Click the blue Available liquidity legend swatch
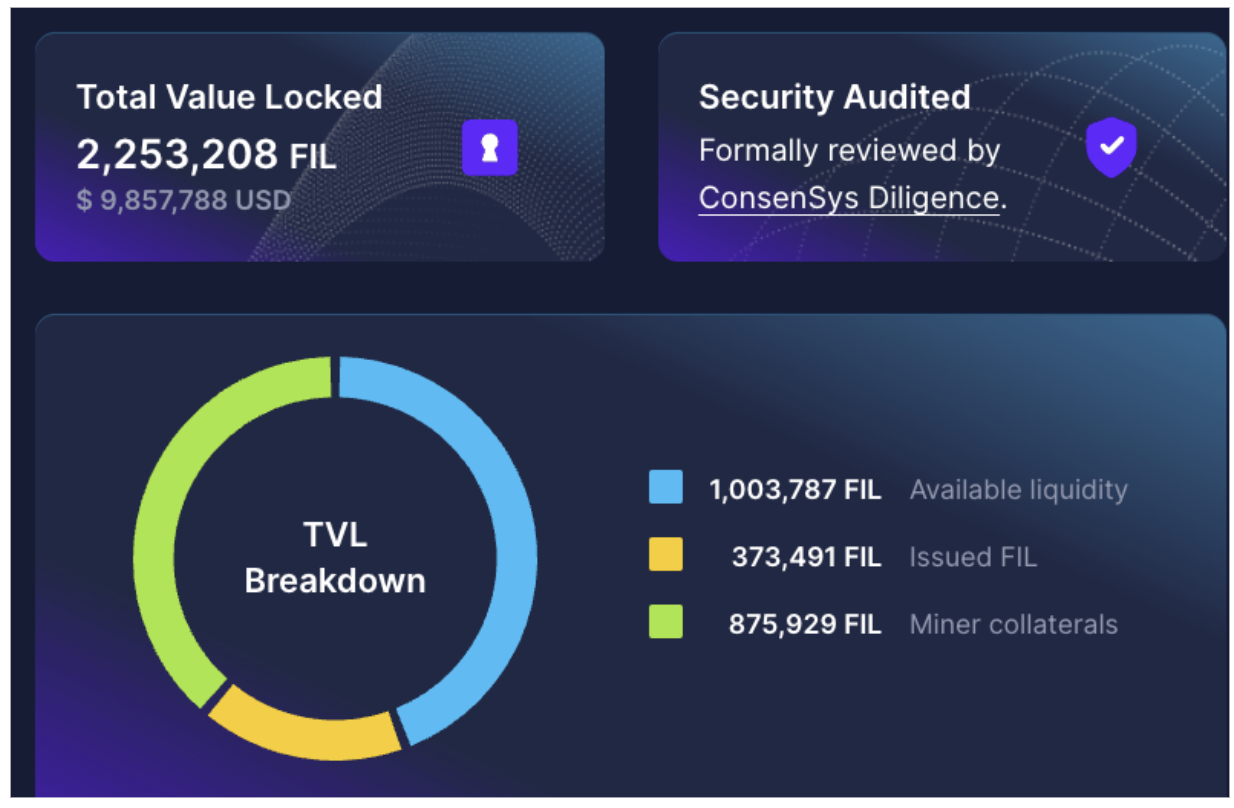The height and width of the screenshot is (808, 1234). [x=665, y=487]
